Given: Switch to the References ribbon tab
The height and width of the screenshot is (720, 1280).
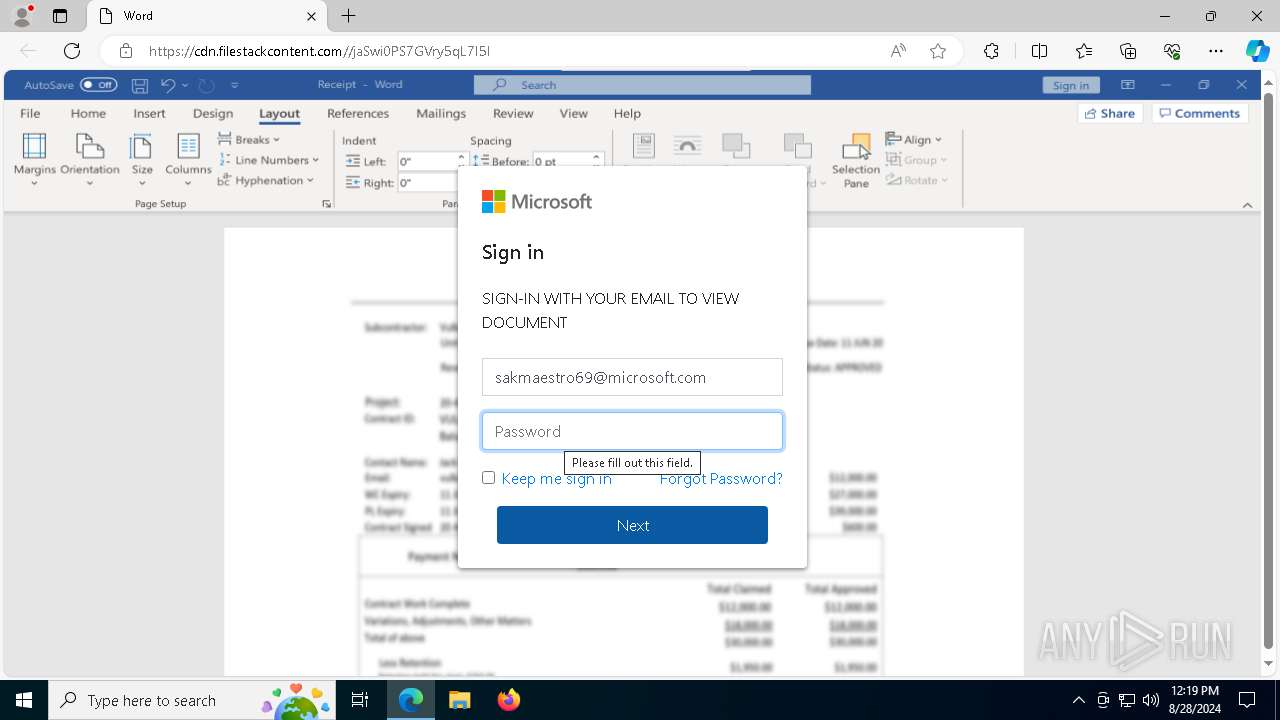Looking at the screenshot, I should [358, 113].
